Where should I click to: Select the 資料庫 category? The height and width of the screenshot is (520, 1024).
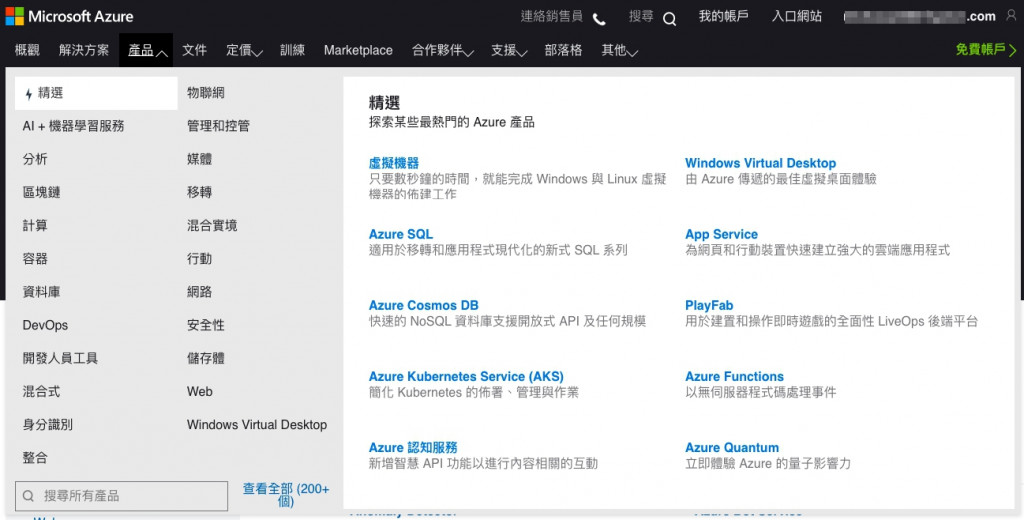[x=41, y=292]
